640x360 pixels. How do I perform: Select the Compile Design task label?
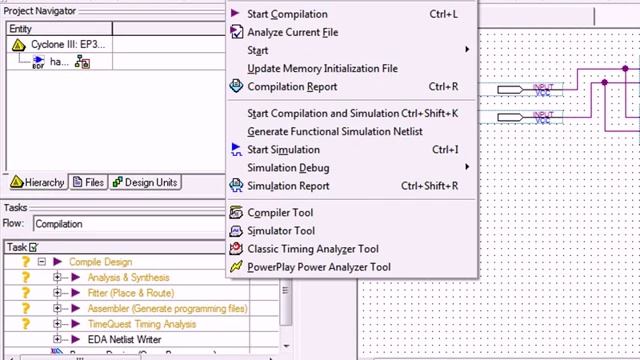(100, 262)
